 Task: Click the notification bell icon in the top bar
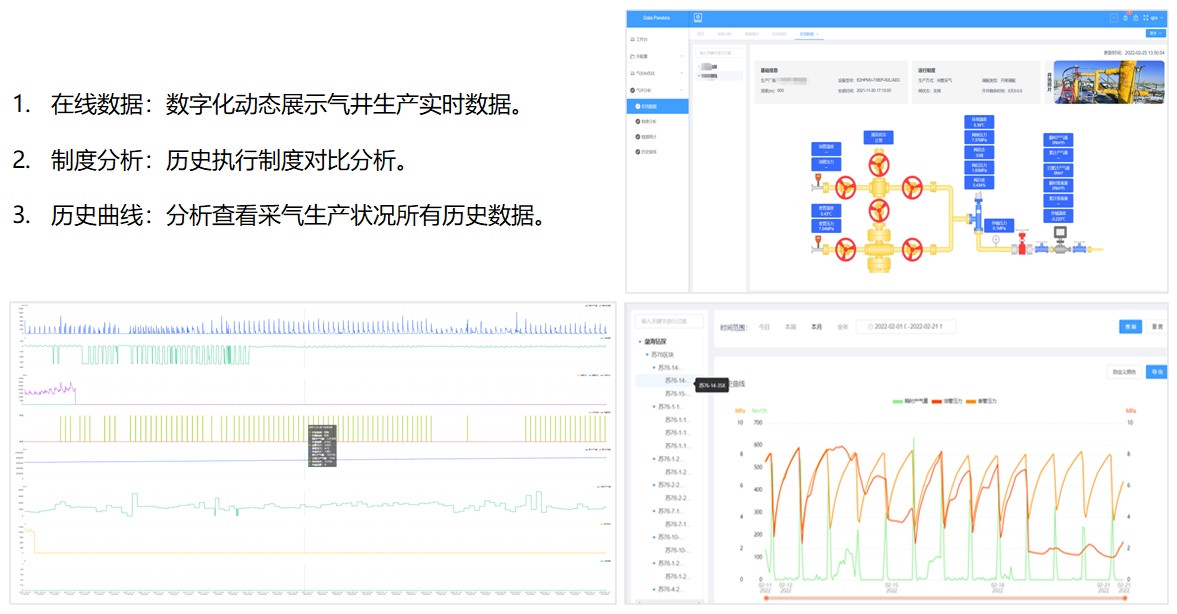coord(1126,18)
